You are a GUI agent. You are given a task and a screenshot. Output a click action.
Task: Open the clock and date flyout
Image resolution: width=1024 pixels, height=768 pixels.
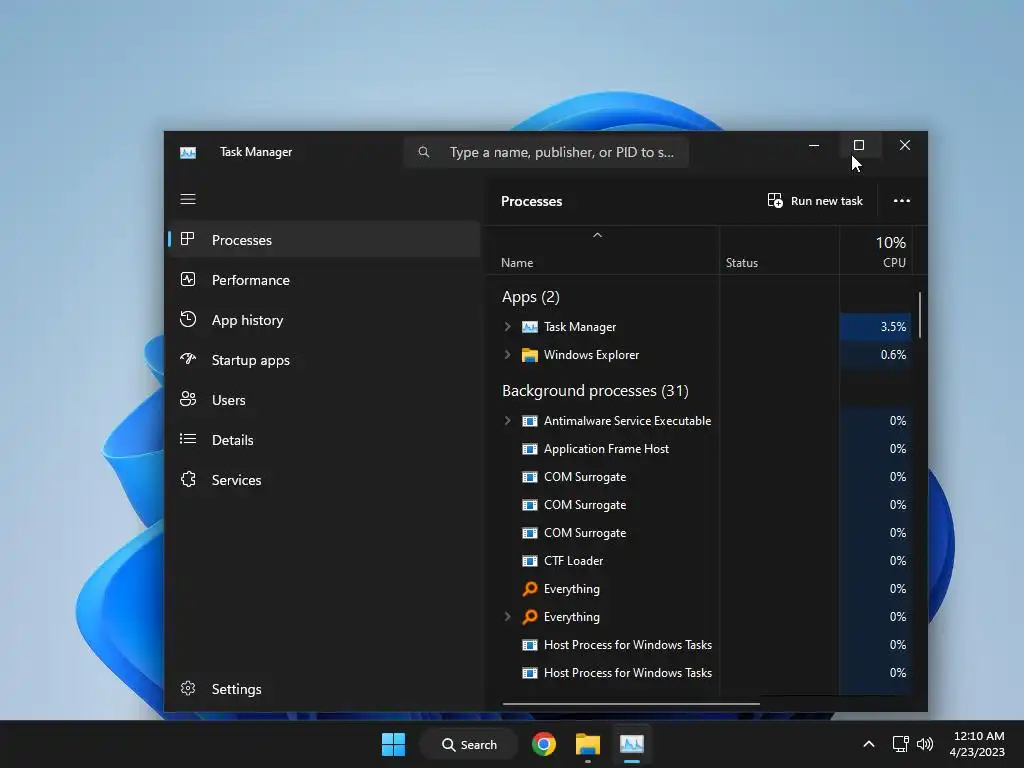977,744
